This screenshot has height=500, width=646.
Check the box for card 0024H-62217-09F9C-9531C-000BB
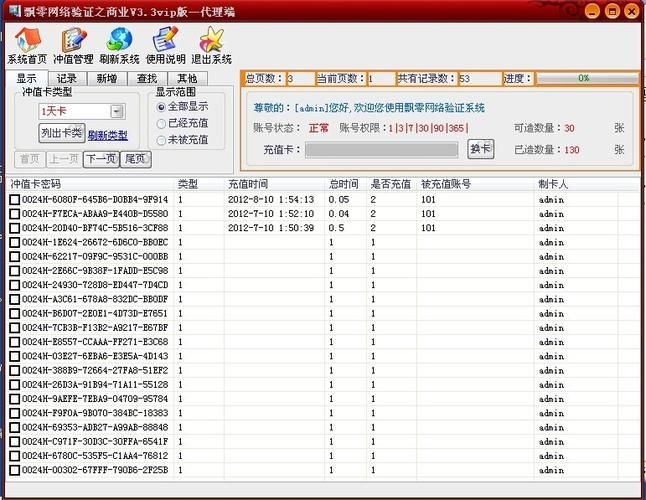[x=15, y=257]
